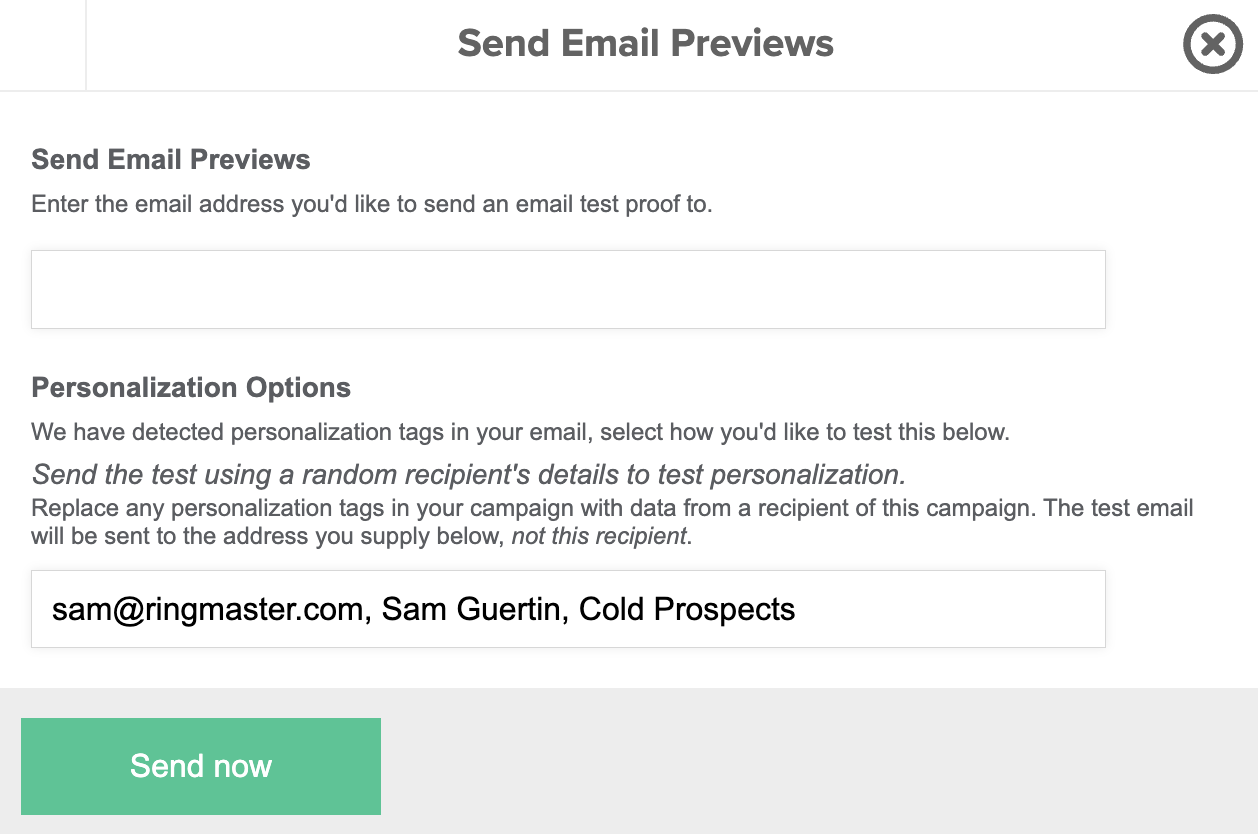Click the Personalization Options heading
Screen dimensions: 1258x834
tap(191, 388)
